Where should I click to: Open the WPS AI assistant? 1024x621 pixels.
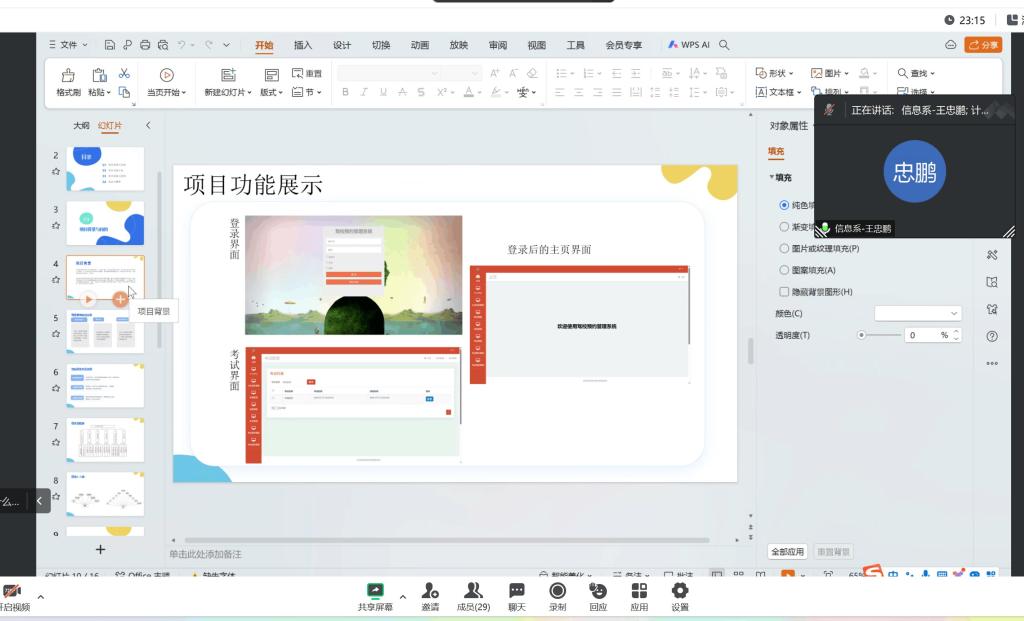point(689,45)
